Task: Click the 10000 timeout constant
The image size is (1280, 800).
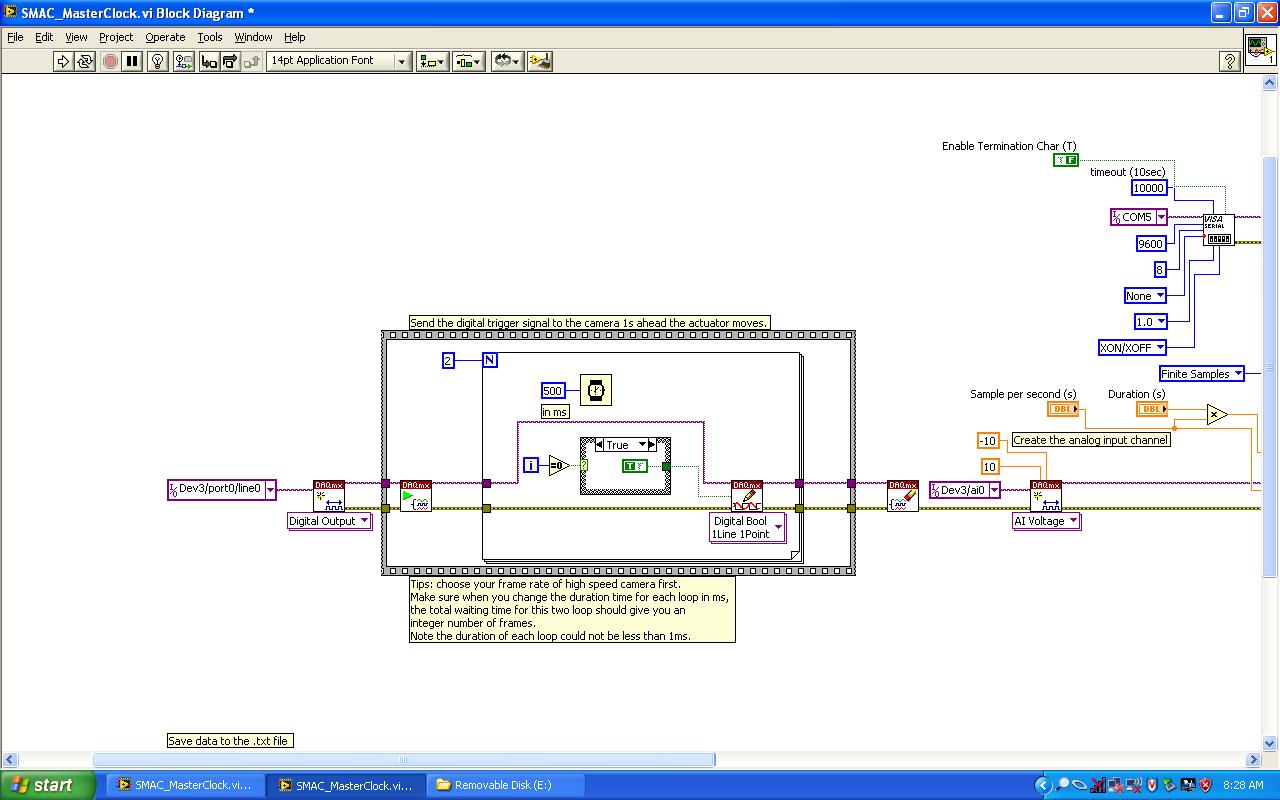Action: click(1149, 188)
